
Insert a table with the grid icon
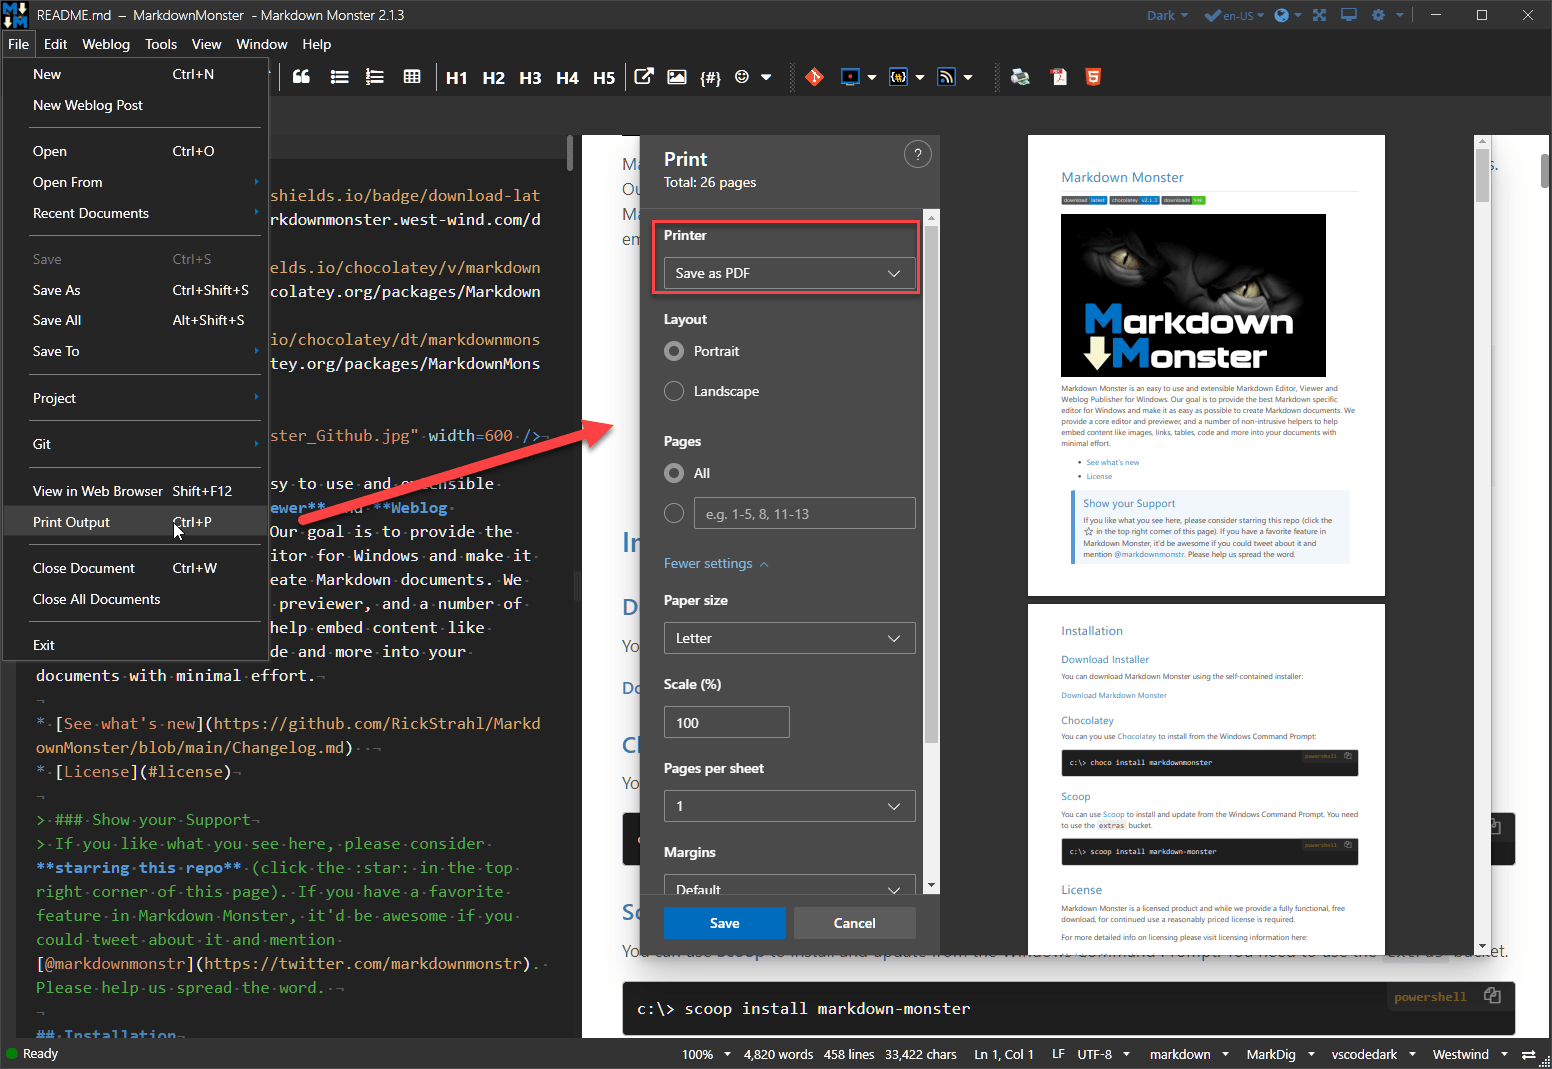click(412, 77)
